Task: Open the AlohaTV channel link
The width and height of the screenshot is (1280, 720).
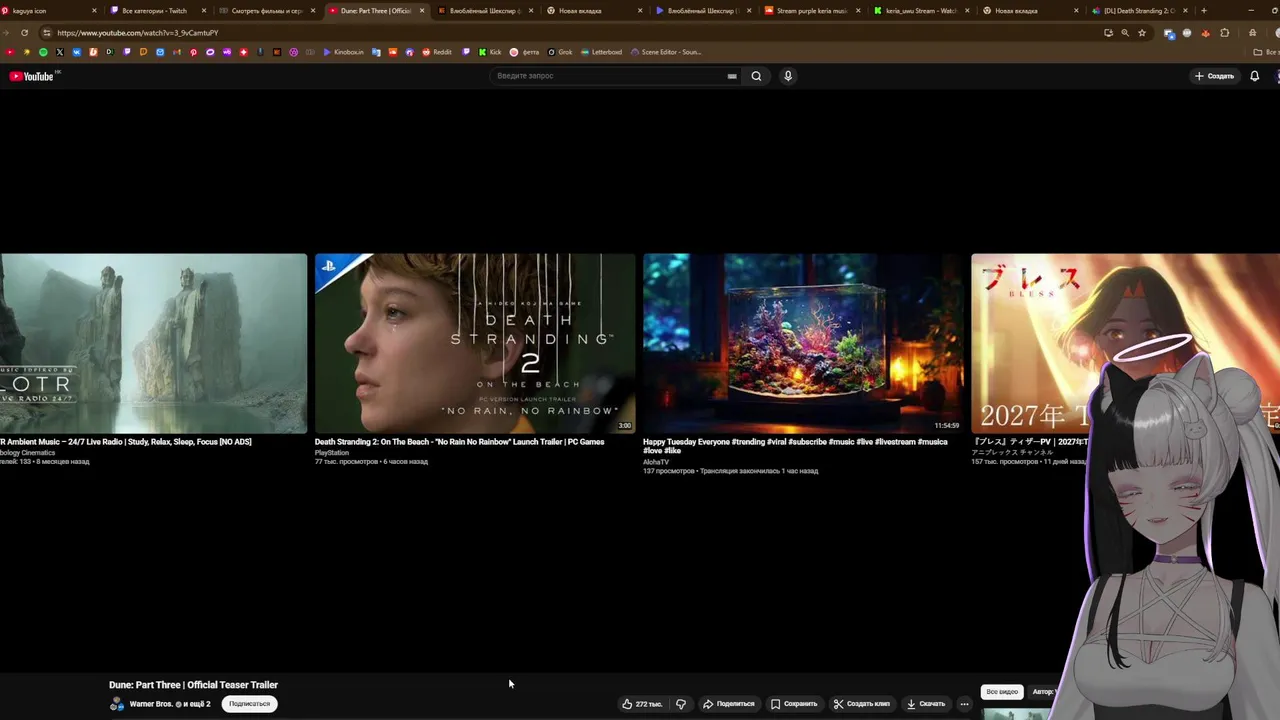Action: 656,462
